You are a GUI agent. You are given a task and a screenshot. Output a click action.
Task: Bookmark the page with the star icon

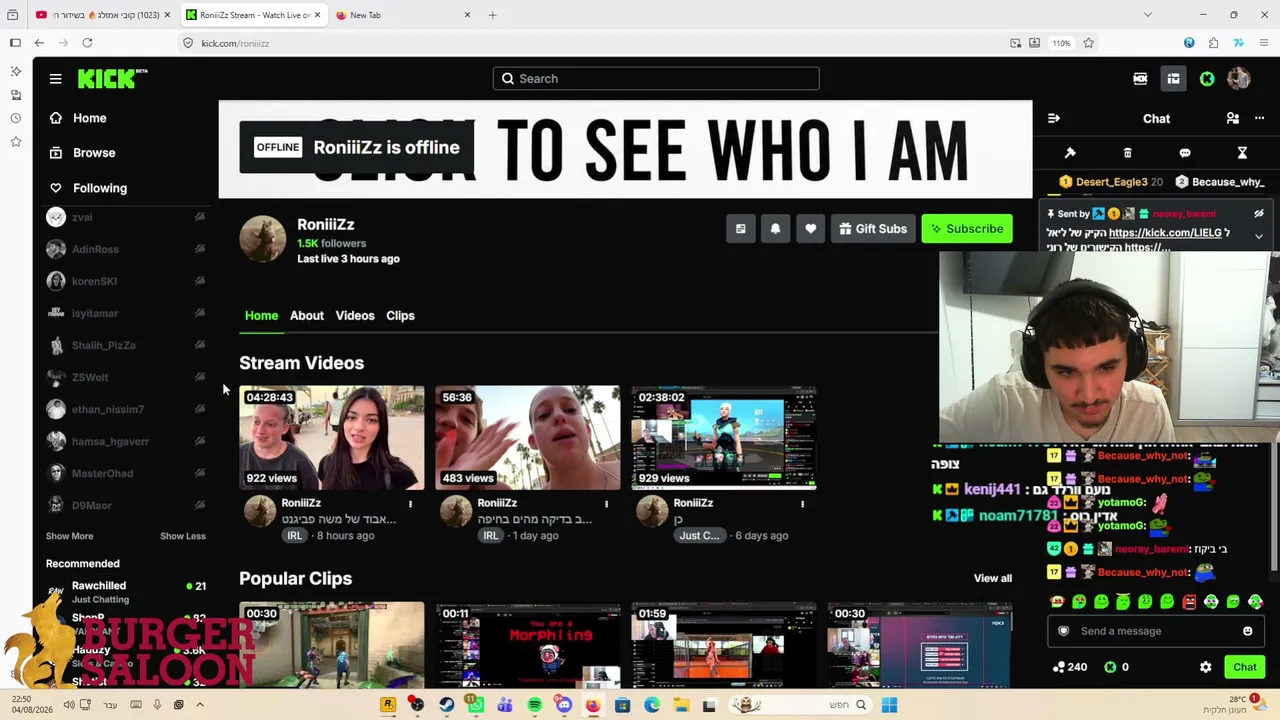[x=1088, y=43]
